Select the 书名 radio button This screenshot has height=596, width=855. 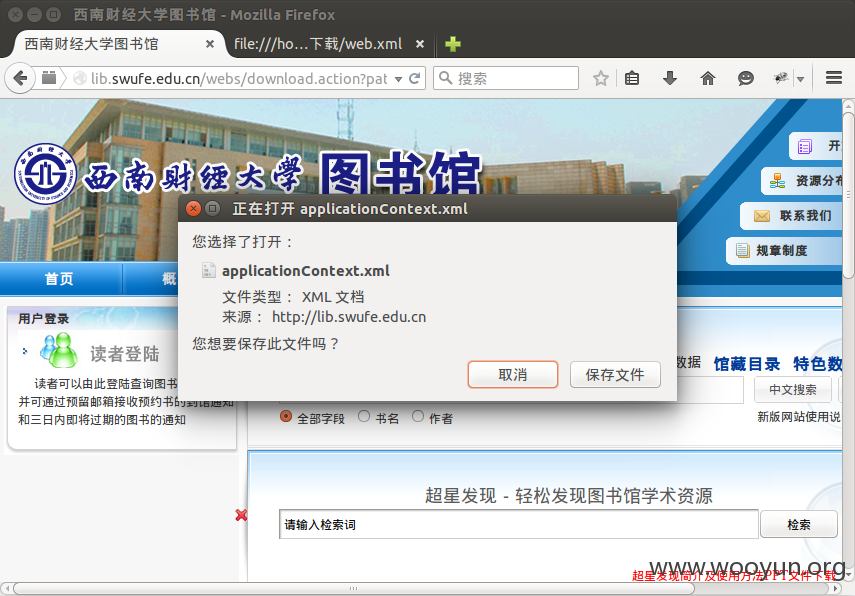click(x=364, y=417)
